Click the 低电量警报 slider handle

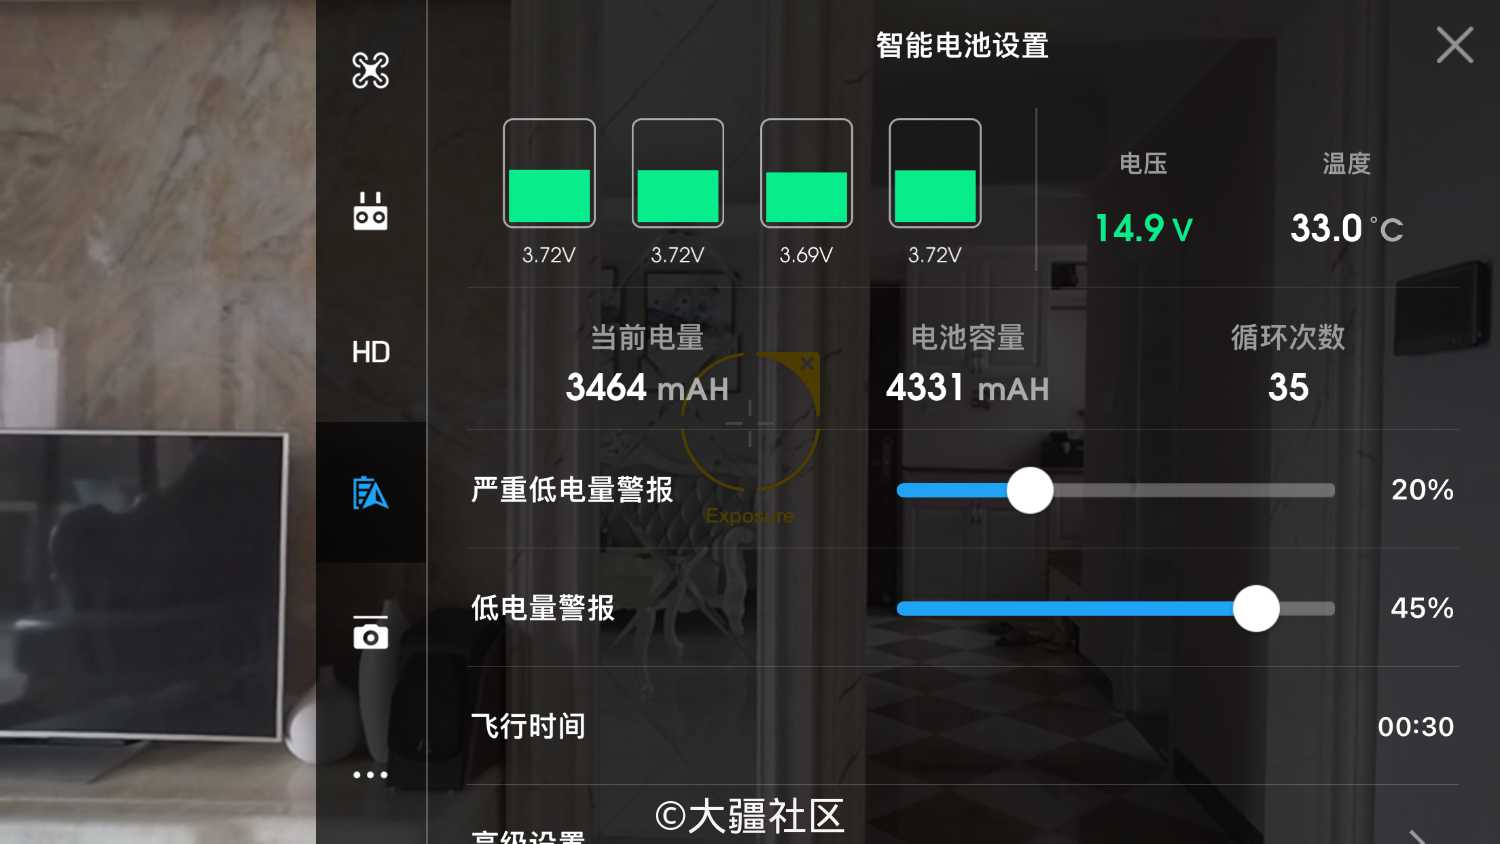pos(1256,608)
